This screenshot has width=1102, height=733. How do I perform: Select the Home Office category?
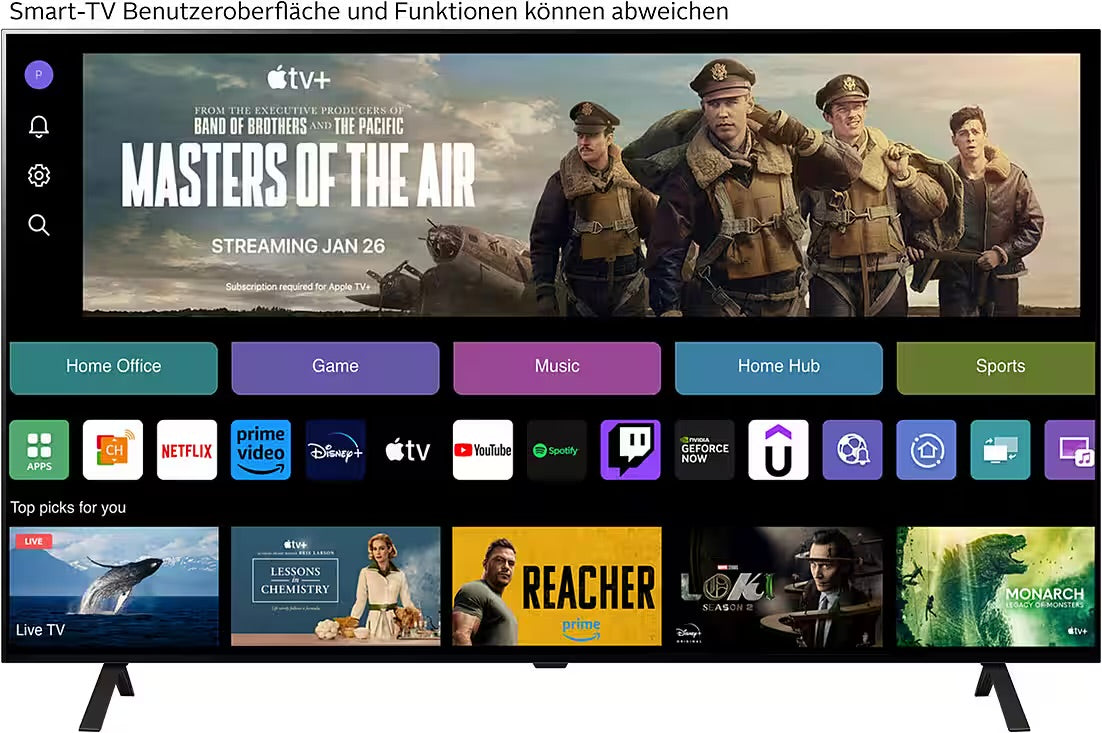[114, 367]
